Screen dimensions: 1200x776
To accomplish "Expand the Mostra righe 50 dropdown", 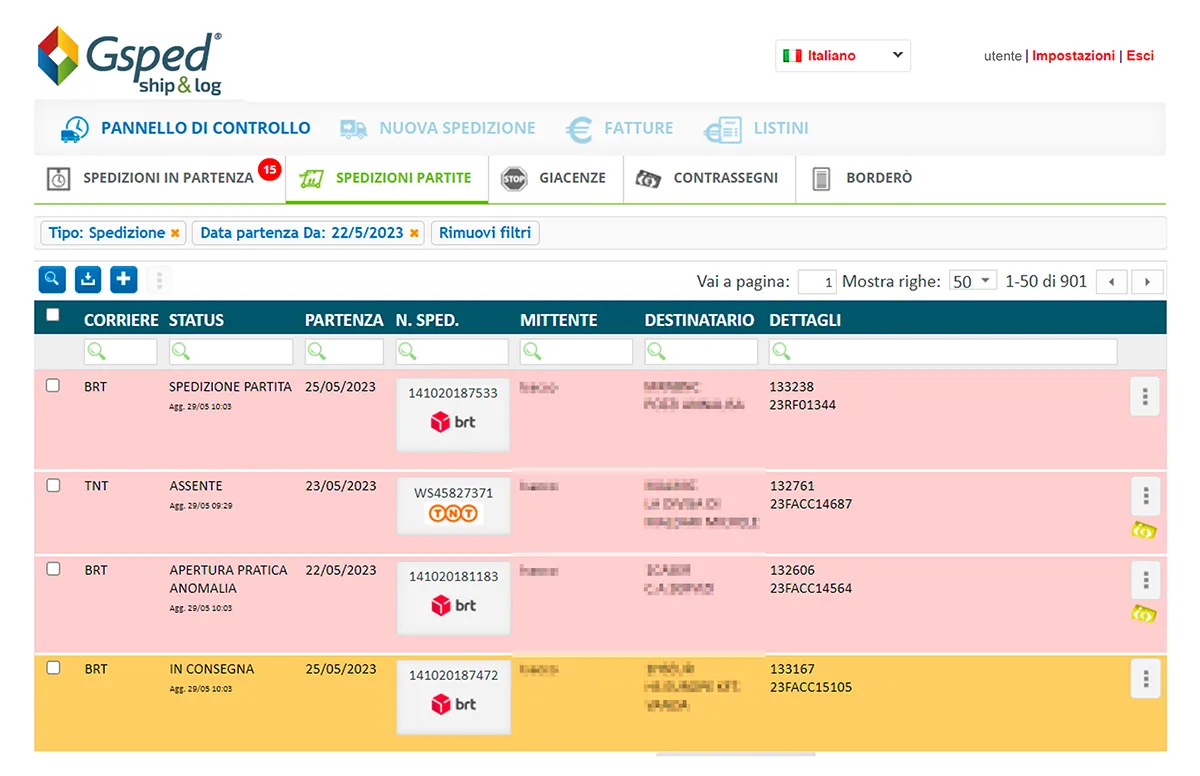I will tap(972, 281).
